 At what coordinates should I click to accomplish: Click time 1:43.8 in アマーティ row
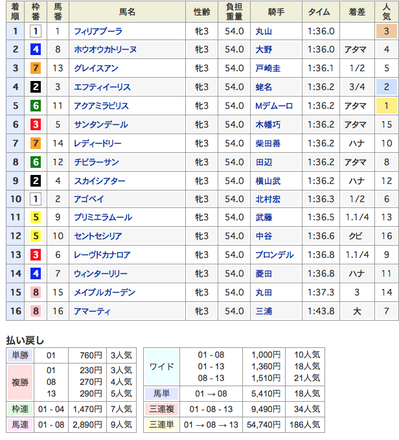pos(321,311)
